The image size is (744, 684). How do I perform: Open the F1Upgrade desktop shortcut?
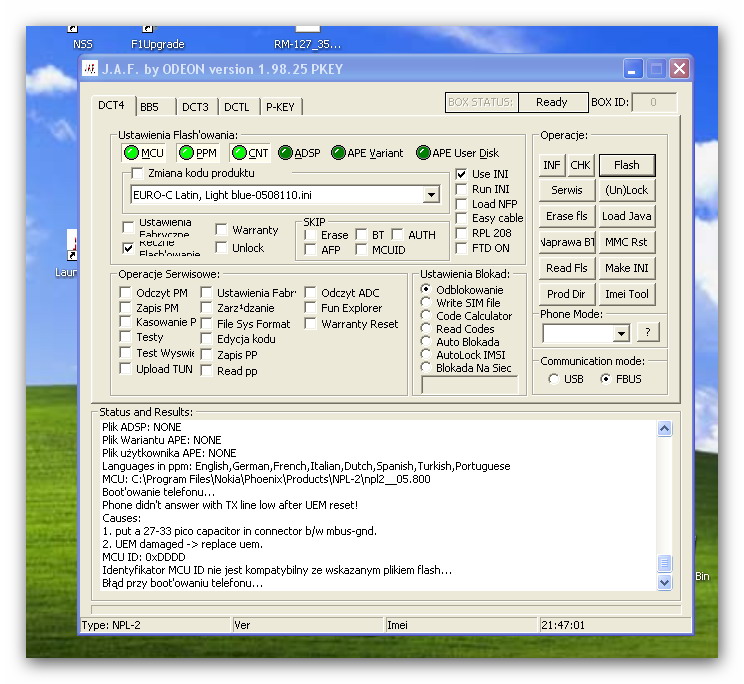coord(158,37)
